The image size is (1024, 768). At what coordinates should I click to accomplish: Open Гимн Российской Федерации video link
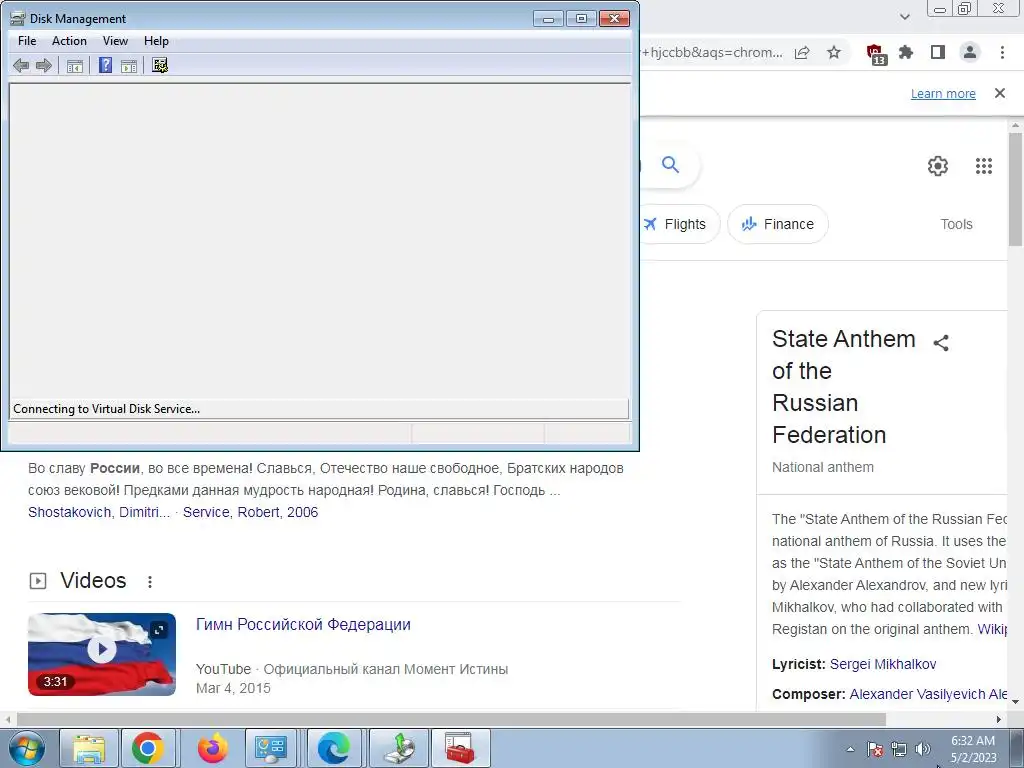tap(303, 624)
